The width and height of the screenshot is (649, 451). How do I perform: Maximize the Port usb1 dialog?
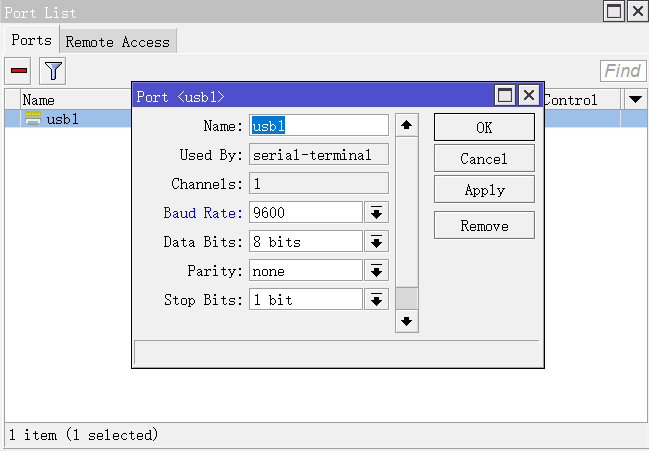[505, 96]
